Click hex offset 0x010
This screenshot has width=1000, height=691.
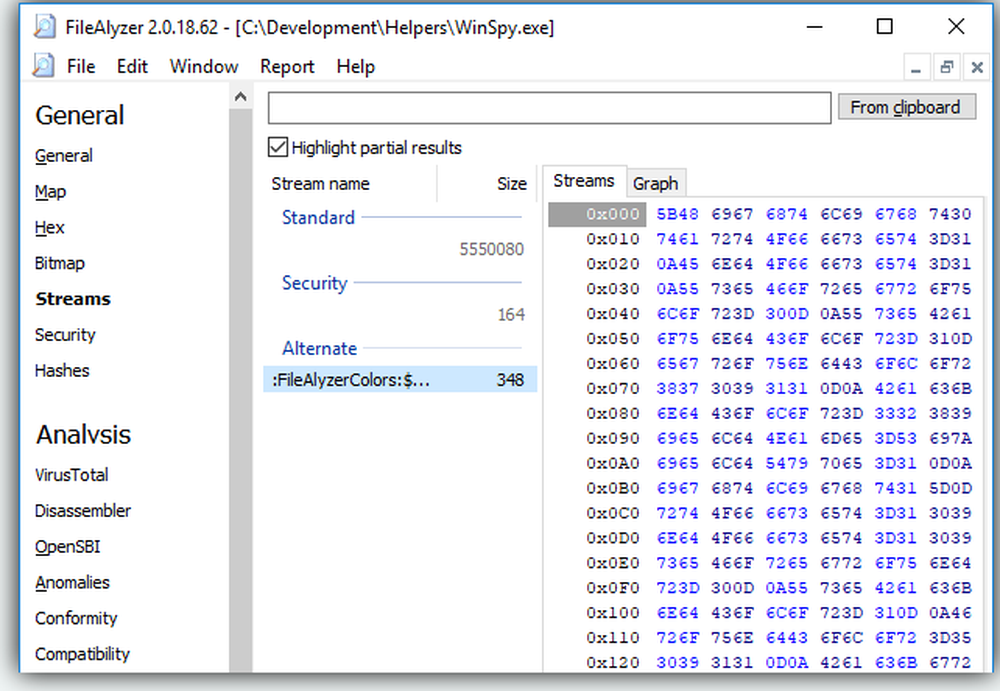point(612,239)
